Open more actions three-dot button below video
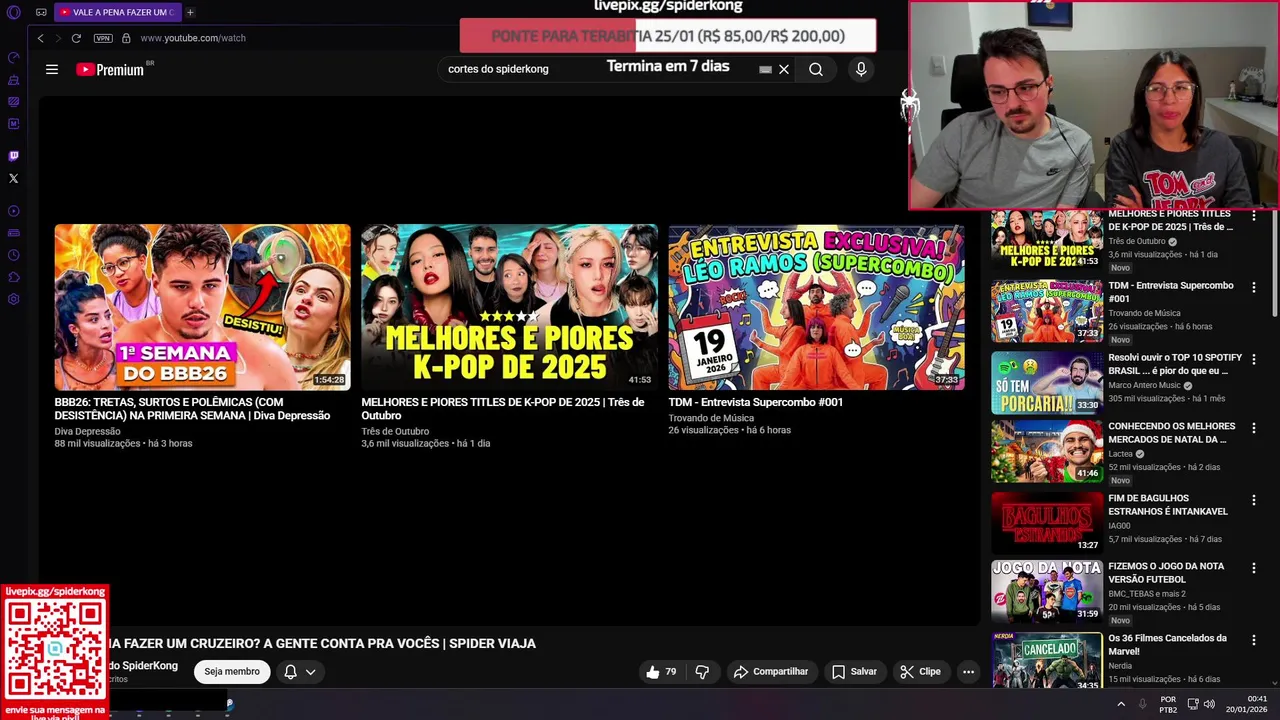Viewport: 1280px width, 720px height. click(968, 672)
